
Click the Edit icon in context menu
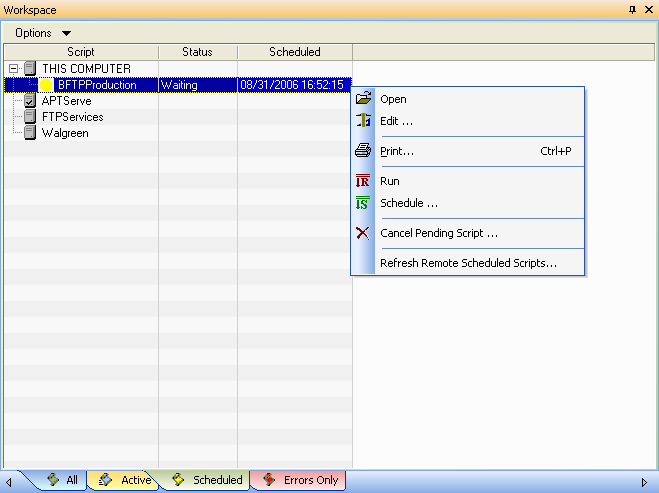(363, 120)
